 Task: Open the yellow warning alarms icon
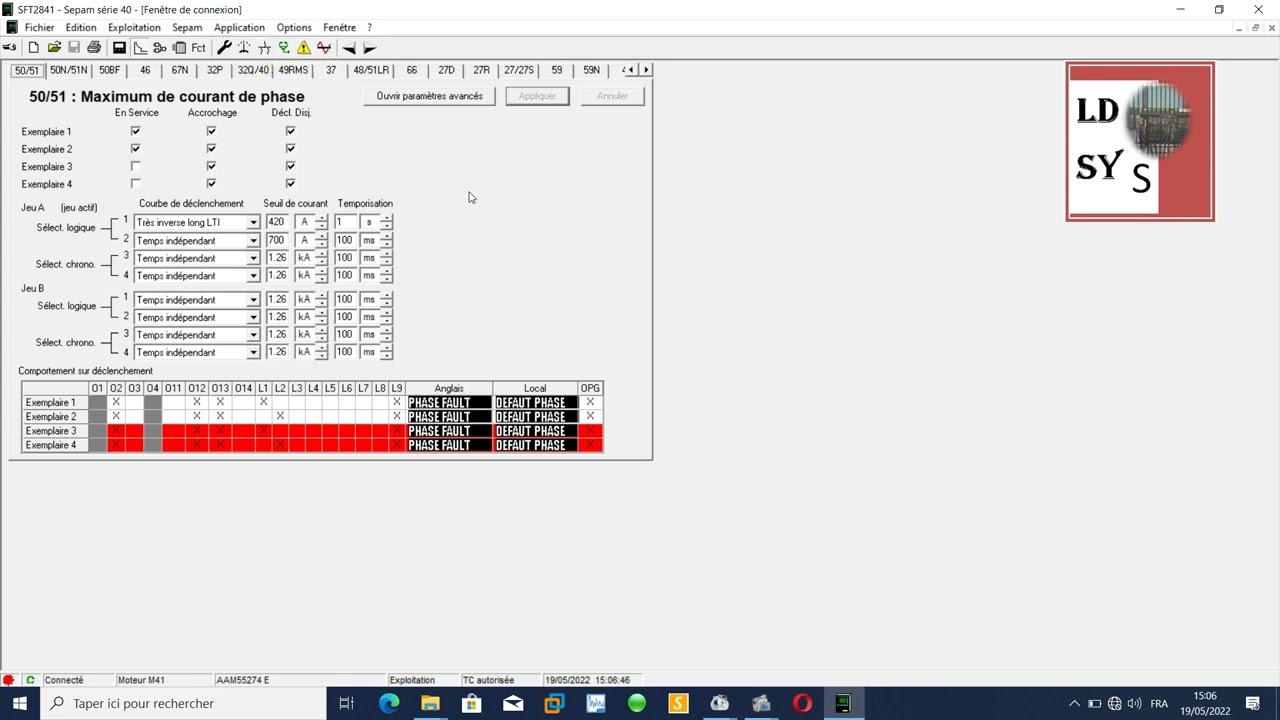tap(304, 48)
